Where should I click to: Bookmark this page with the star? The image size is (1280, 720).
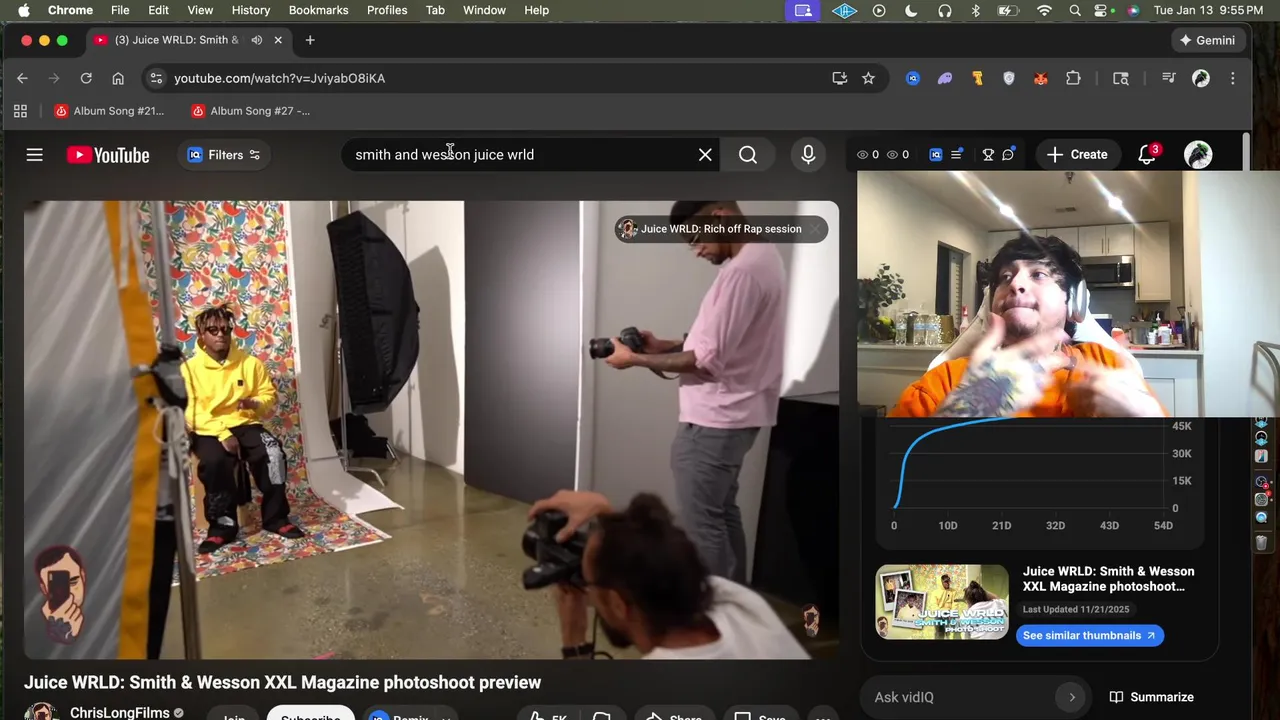[868, 78]
